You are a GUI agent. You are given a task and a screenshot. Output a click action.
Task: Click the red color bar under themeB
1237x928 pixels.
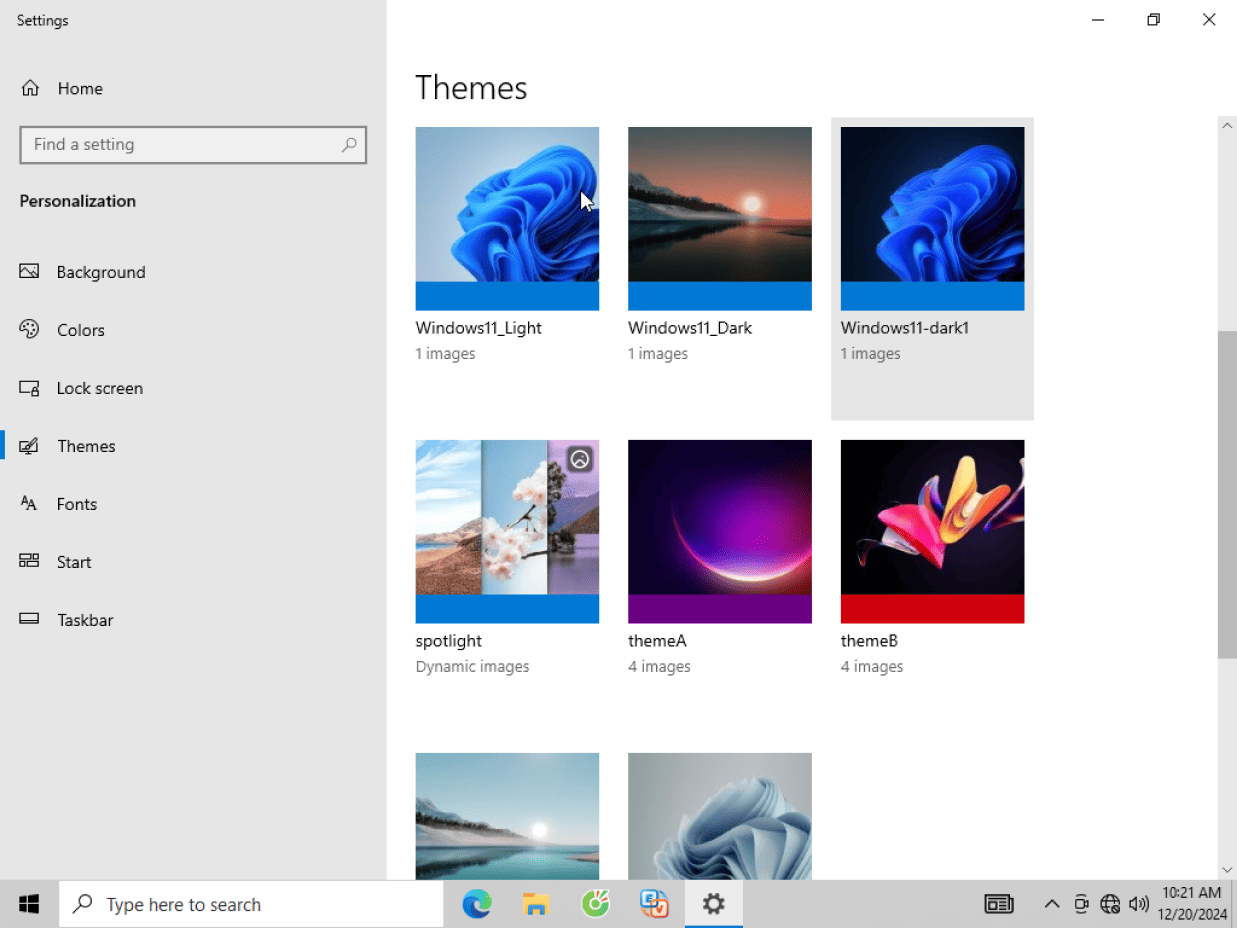tap(932, 609)
